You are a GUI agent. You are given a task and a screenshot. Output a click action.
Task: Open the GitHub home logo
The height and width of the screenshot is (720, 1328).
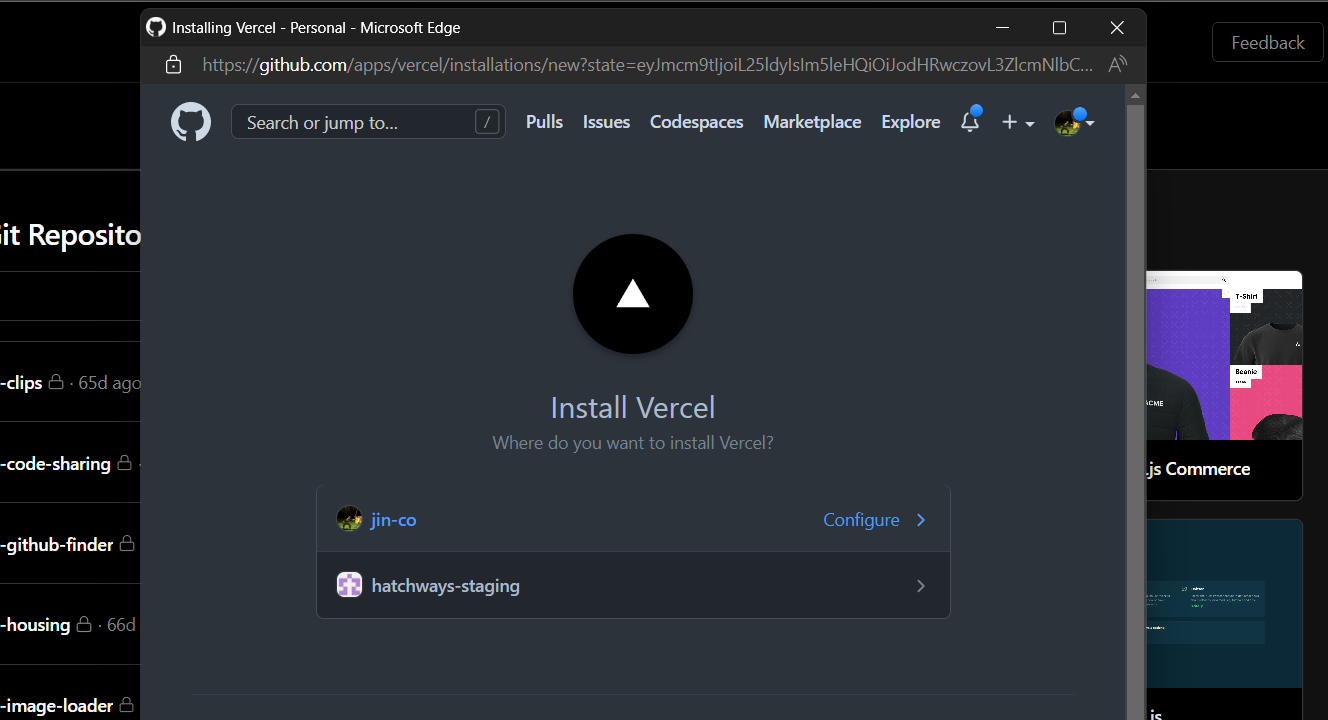191,122
